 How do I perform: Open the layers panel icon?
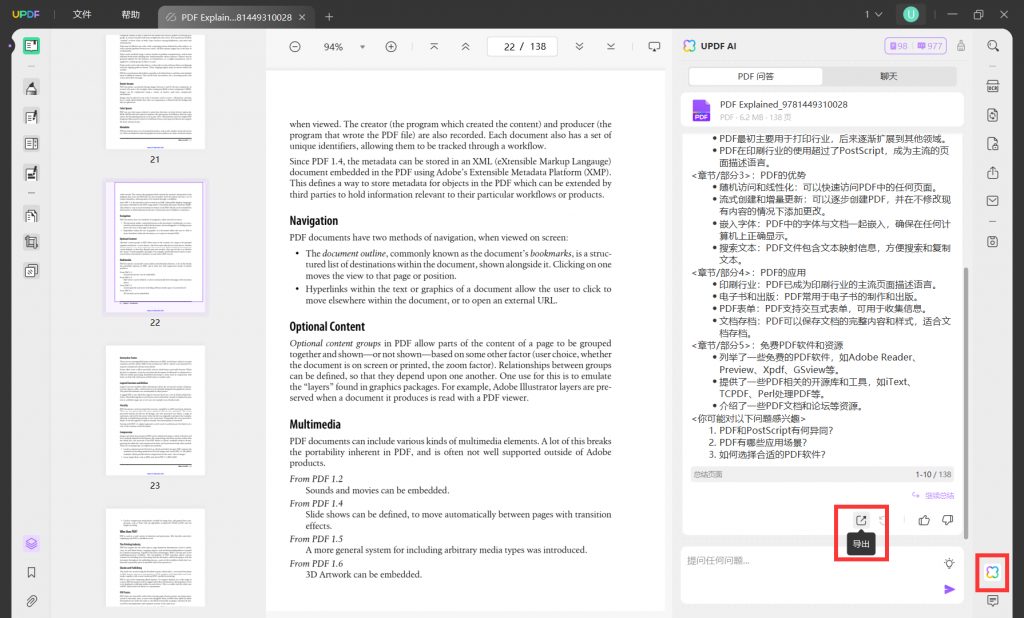click(x=31, y=544)
